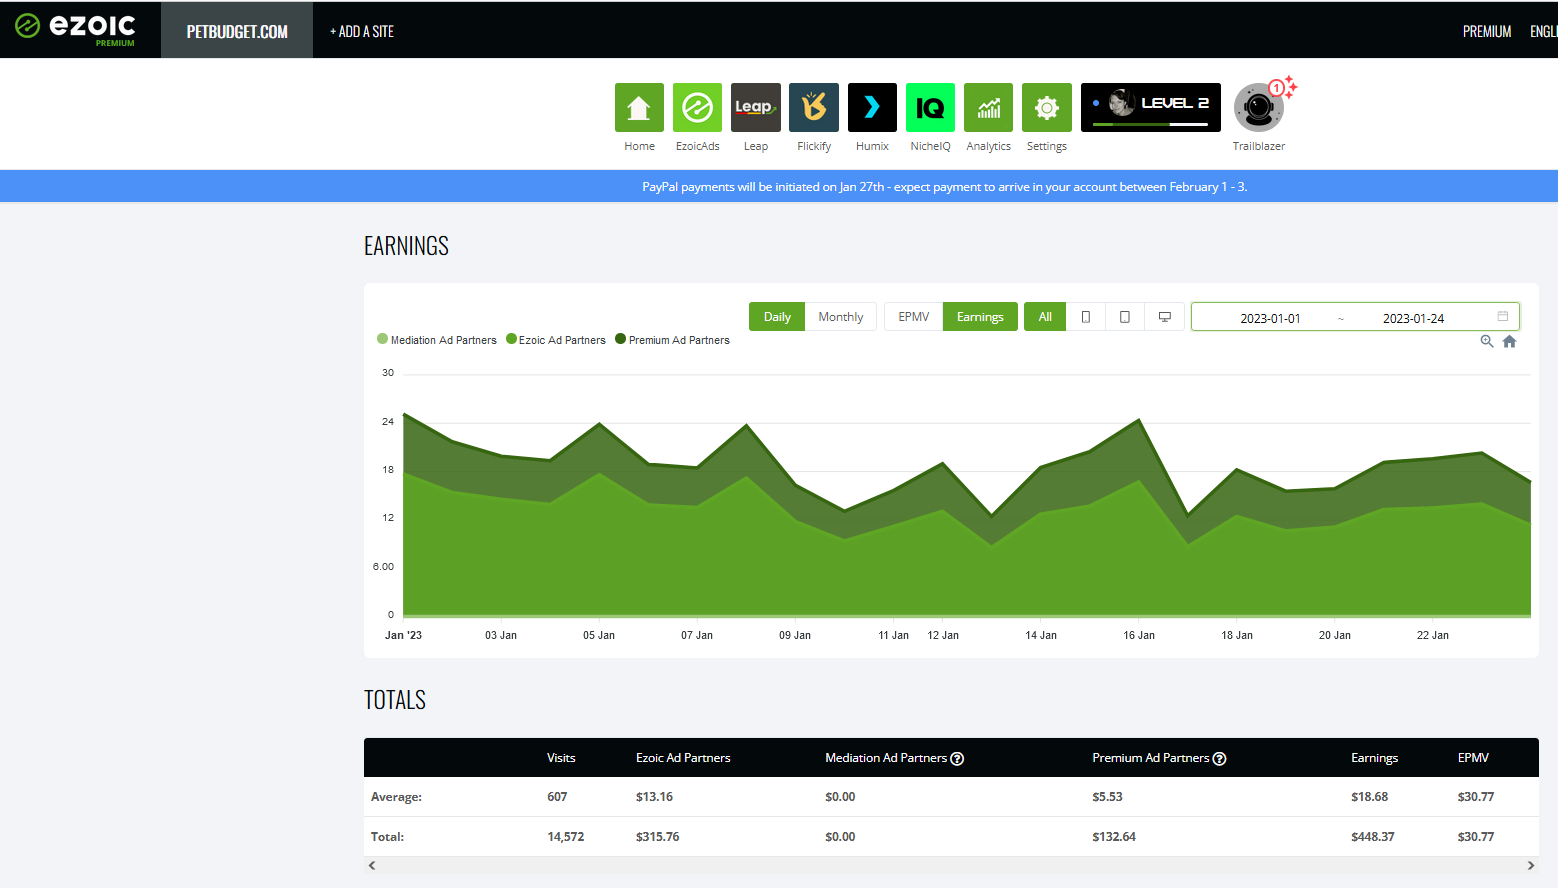The image size is (1558, 888).
Task: Show Earnings metric on chart
Action: coord(980,317)
